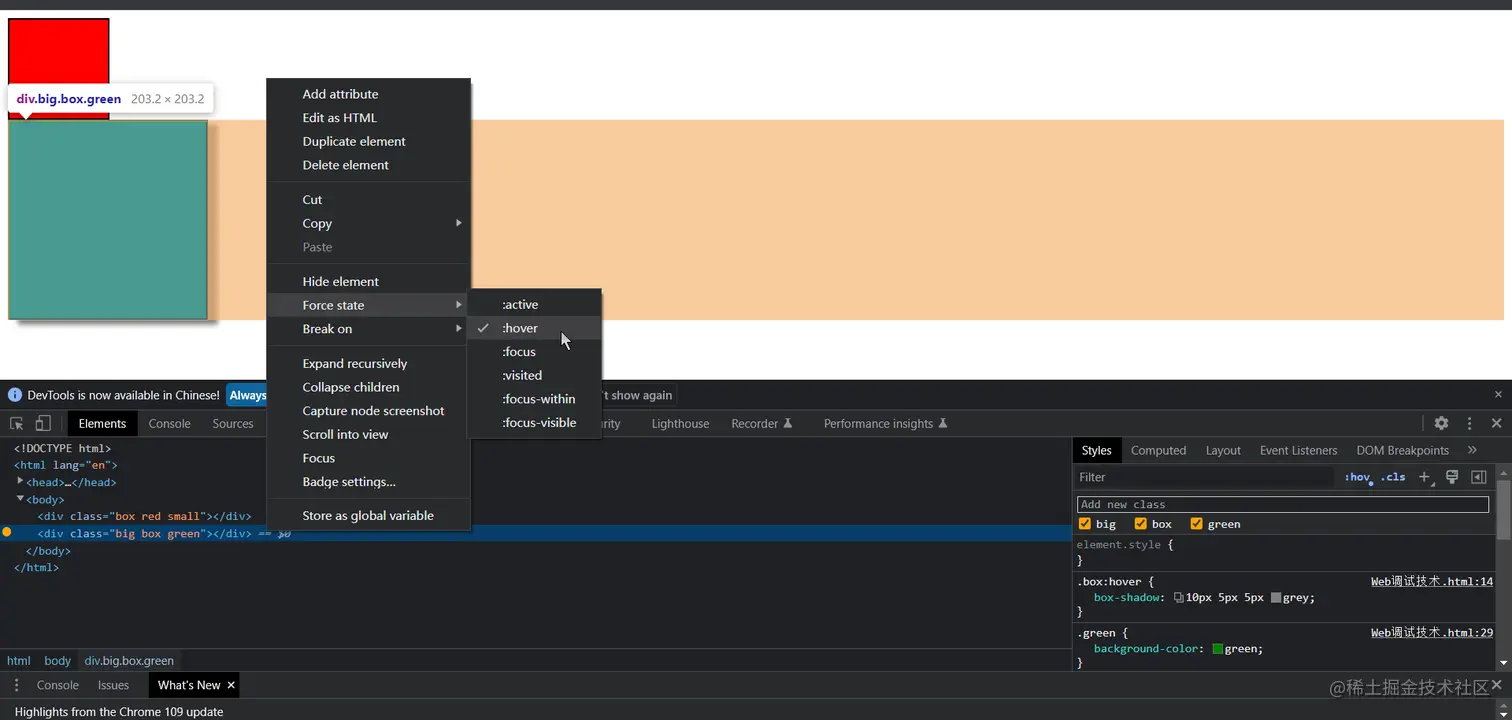Screen dimensions: 1512x720
Task: Uncheck the green class checkbox
Action: (1197, 524)
